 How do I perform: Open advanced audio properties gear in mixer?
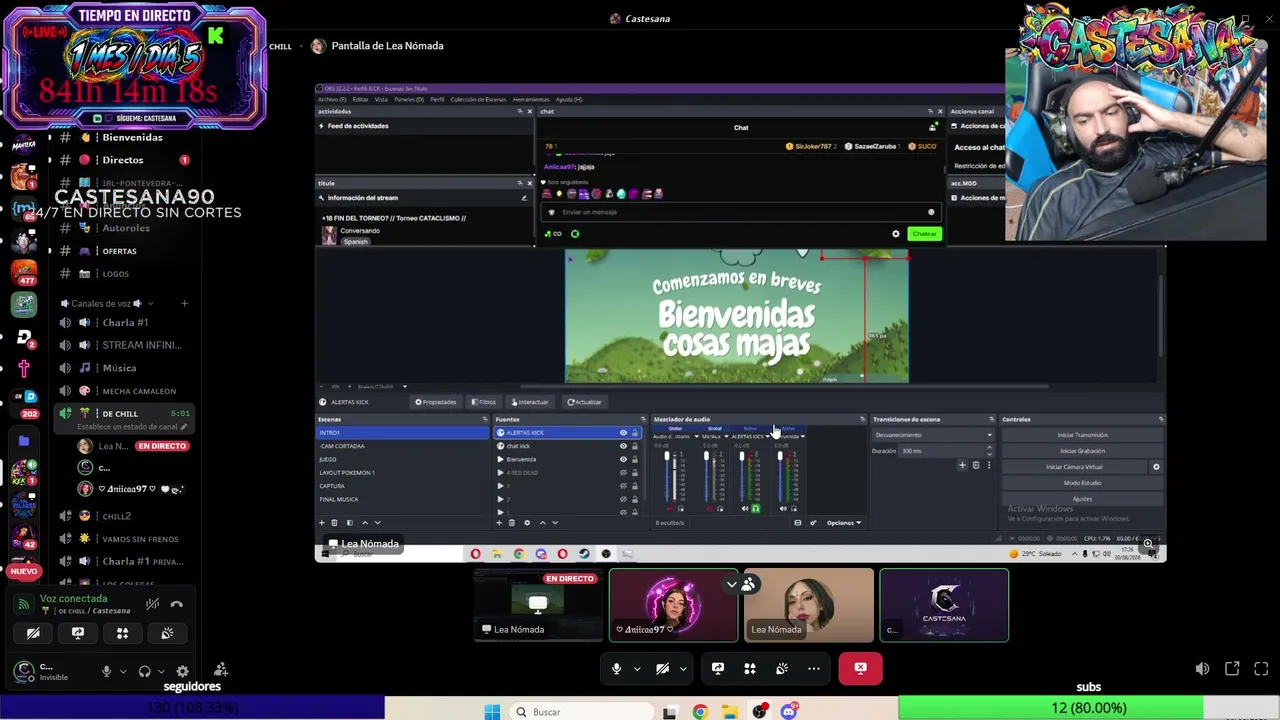tap(812, 523)
